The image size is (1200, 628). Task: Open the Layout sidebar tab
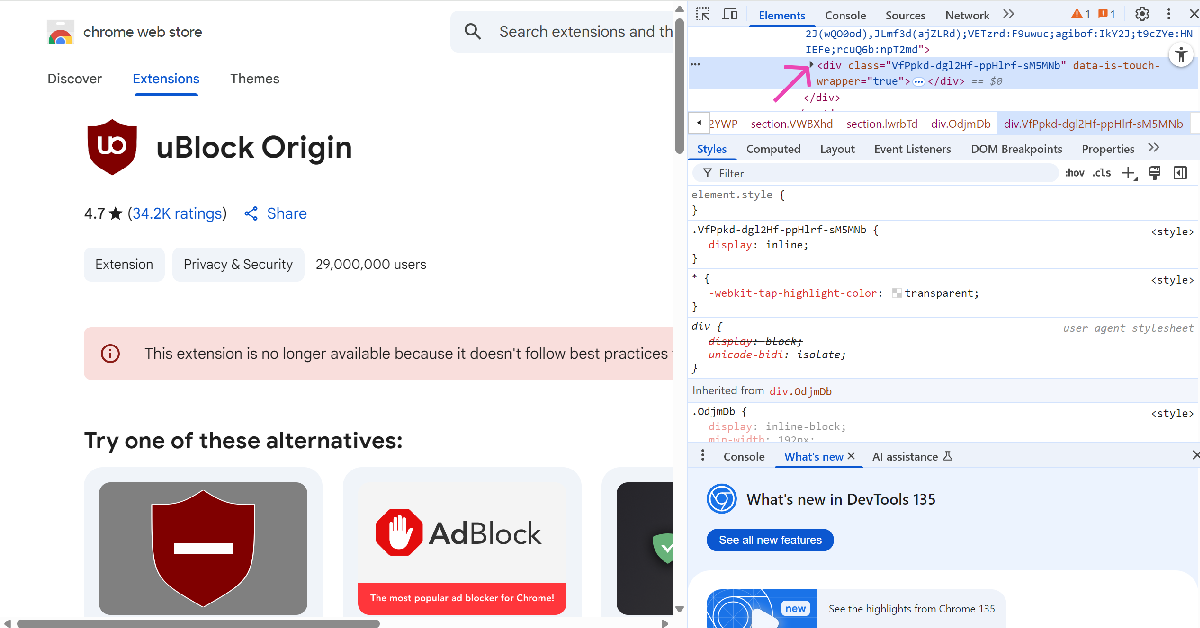pos(837,149)
